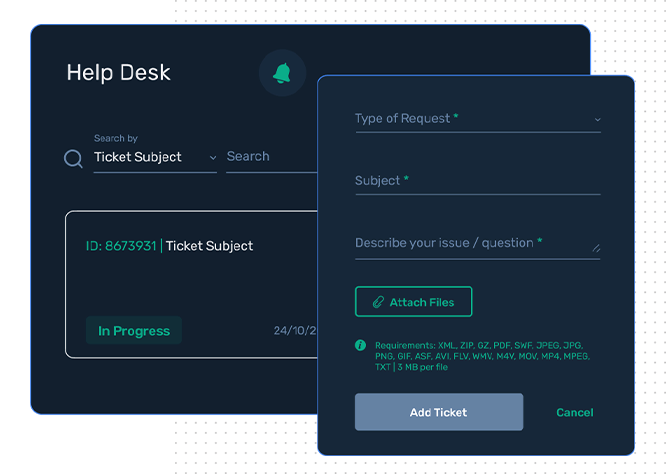Click the Search text field
666x474 pixels.
tap(272, 157)
